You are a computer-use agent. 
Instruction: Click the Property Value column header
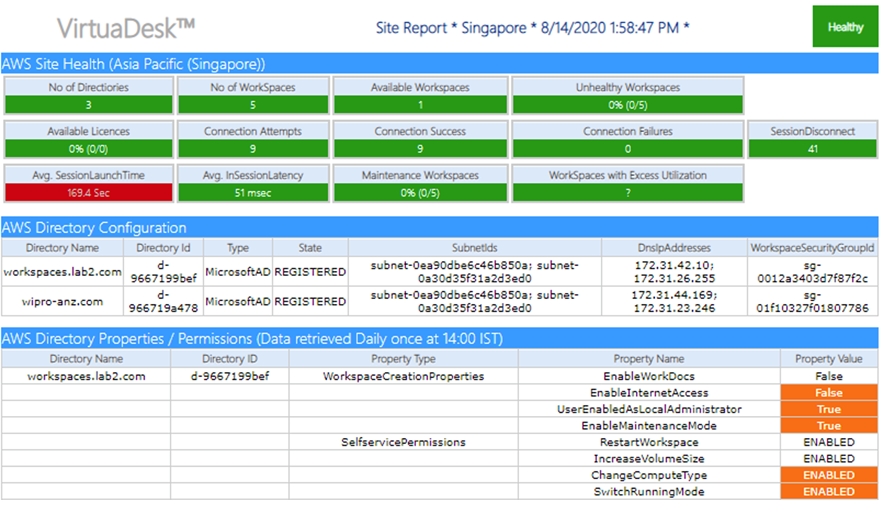(x=829, y=358)
